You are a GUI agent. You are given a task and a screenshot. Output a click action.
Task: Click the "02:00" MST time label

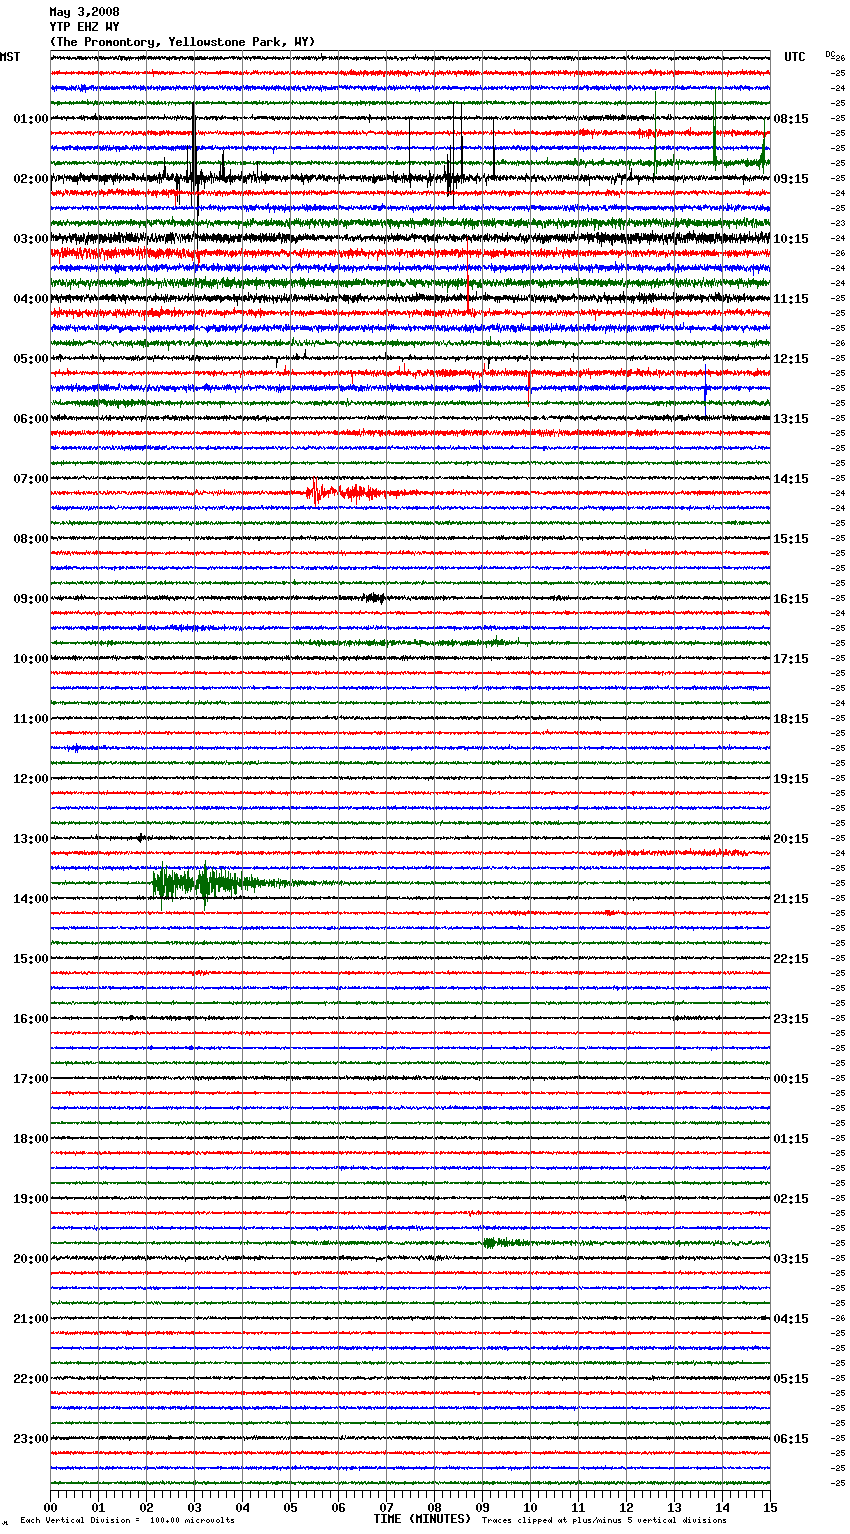tap(31, 179)
